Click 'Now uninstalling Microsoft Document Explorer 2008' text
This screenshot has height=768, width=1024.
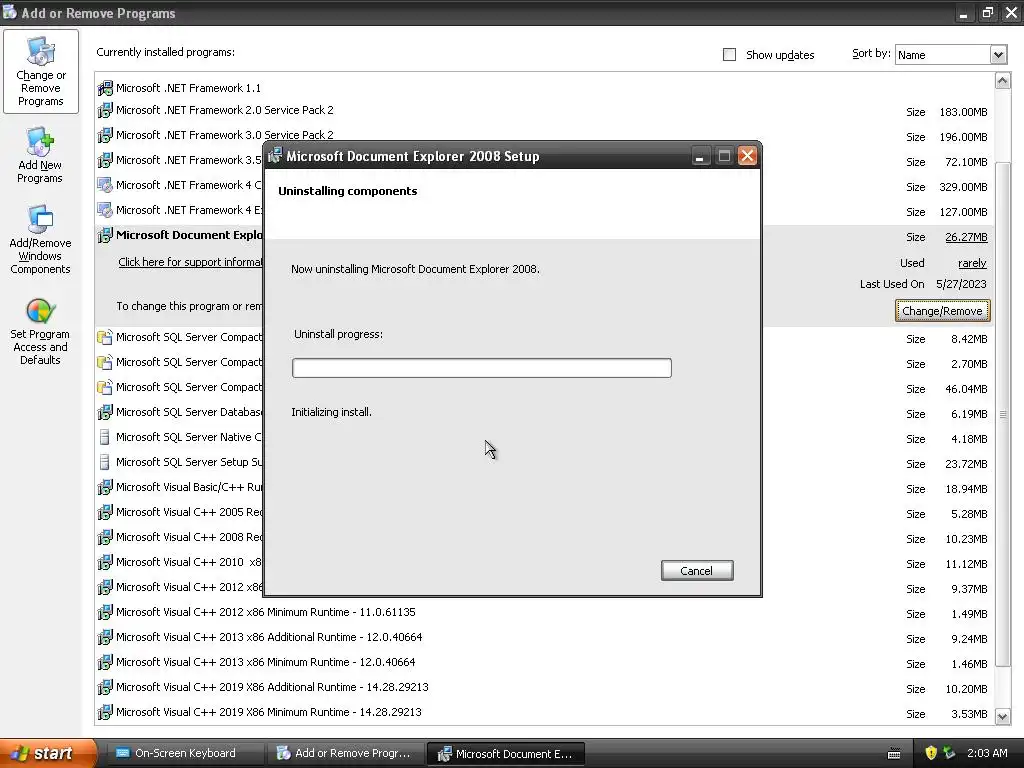click(415, 269)
